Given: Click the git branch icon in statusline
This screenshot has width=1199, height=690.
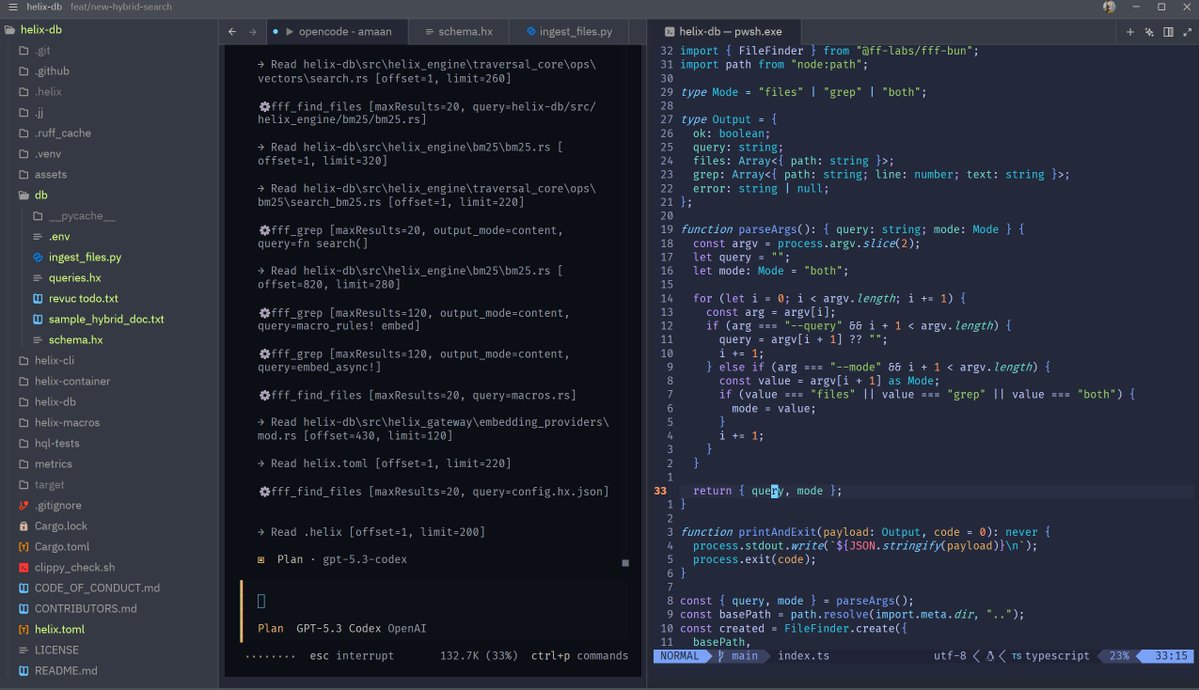Looking at the screenshot, I should pos(721,656).
